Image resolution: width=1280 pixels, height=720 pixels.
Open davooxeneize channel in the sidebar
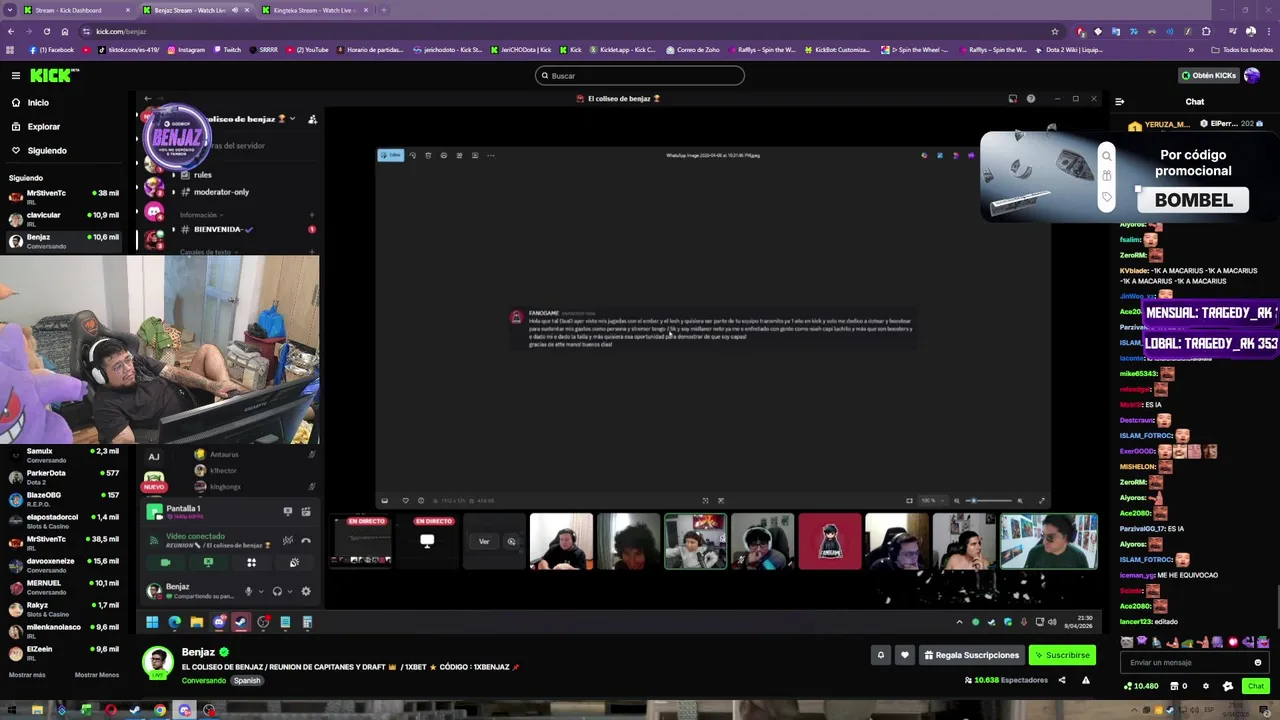pos(64,565)
